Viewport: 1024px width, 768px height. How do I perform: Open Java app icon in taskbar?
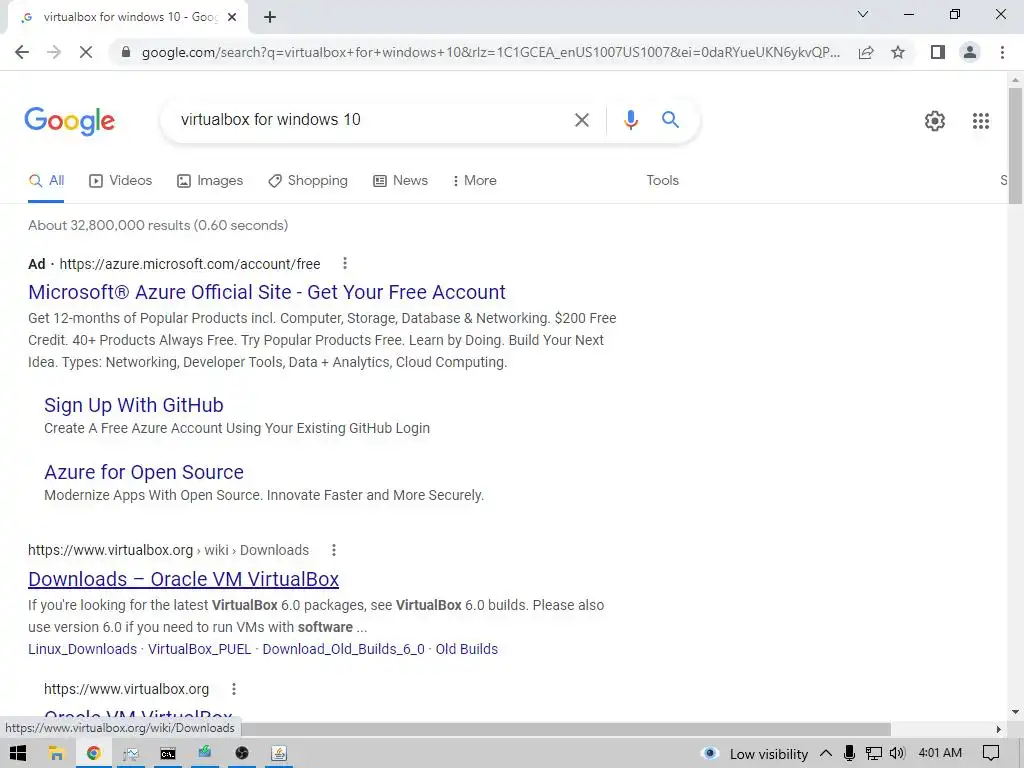[279, 754]
